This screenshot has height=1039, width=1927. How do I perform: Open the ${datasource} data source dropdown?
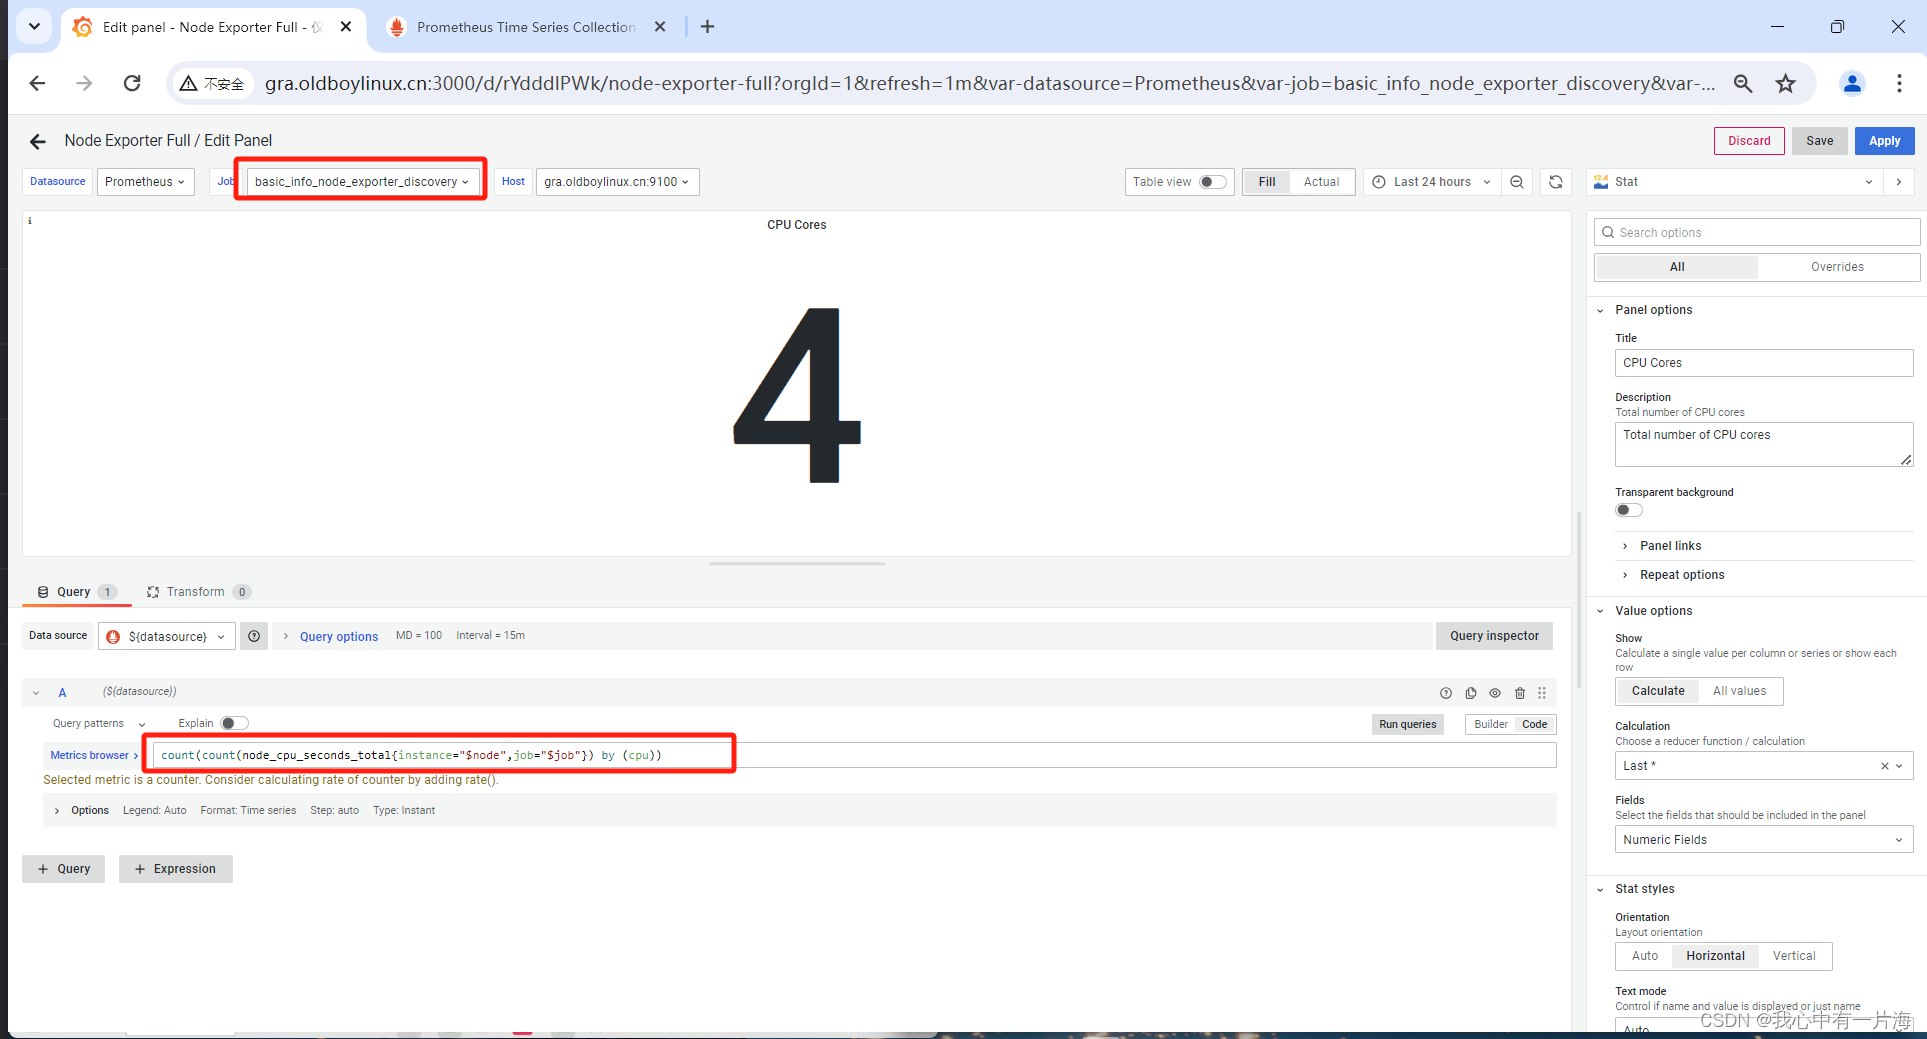(167, 636)
